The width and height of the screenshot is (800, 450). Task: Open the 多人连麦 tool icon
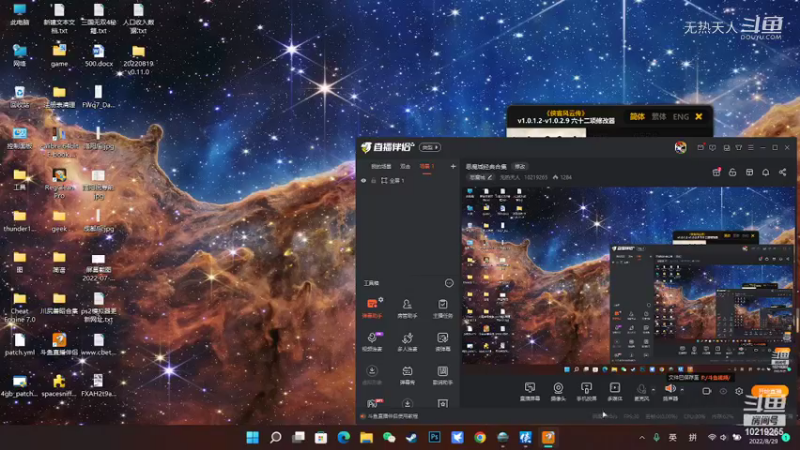coord(407,341)
